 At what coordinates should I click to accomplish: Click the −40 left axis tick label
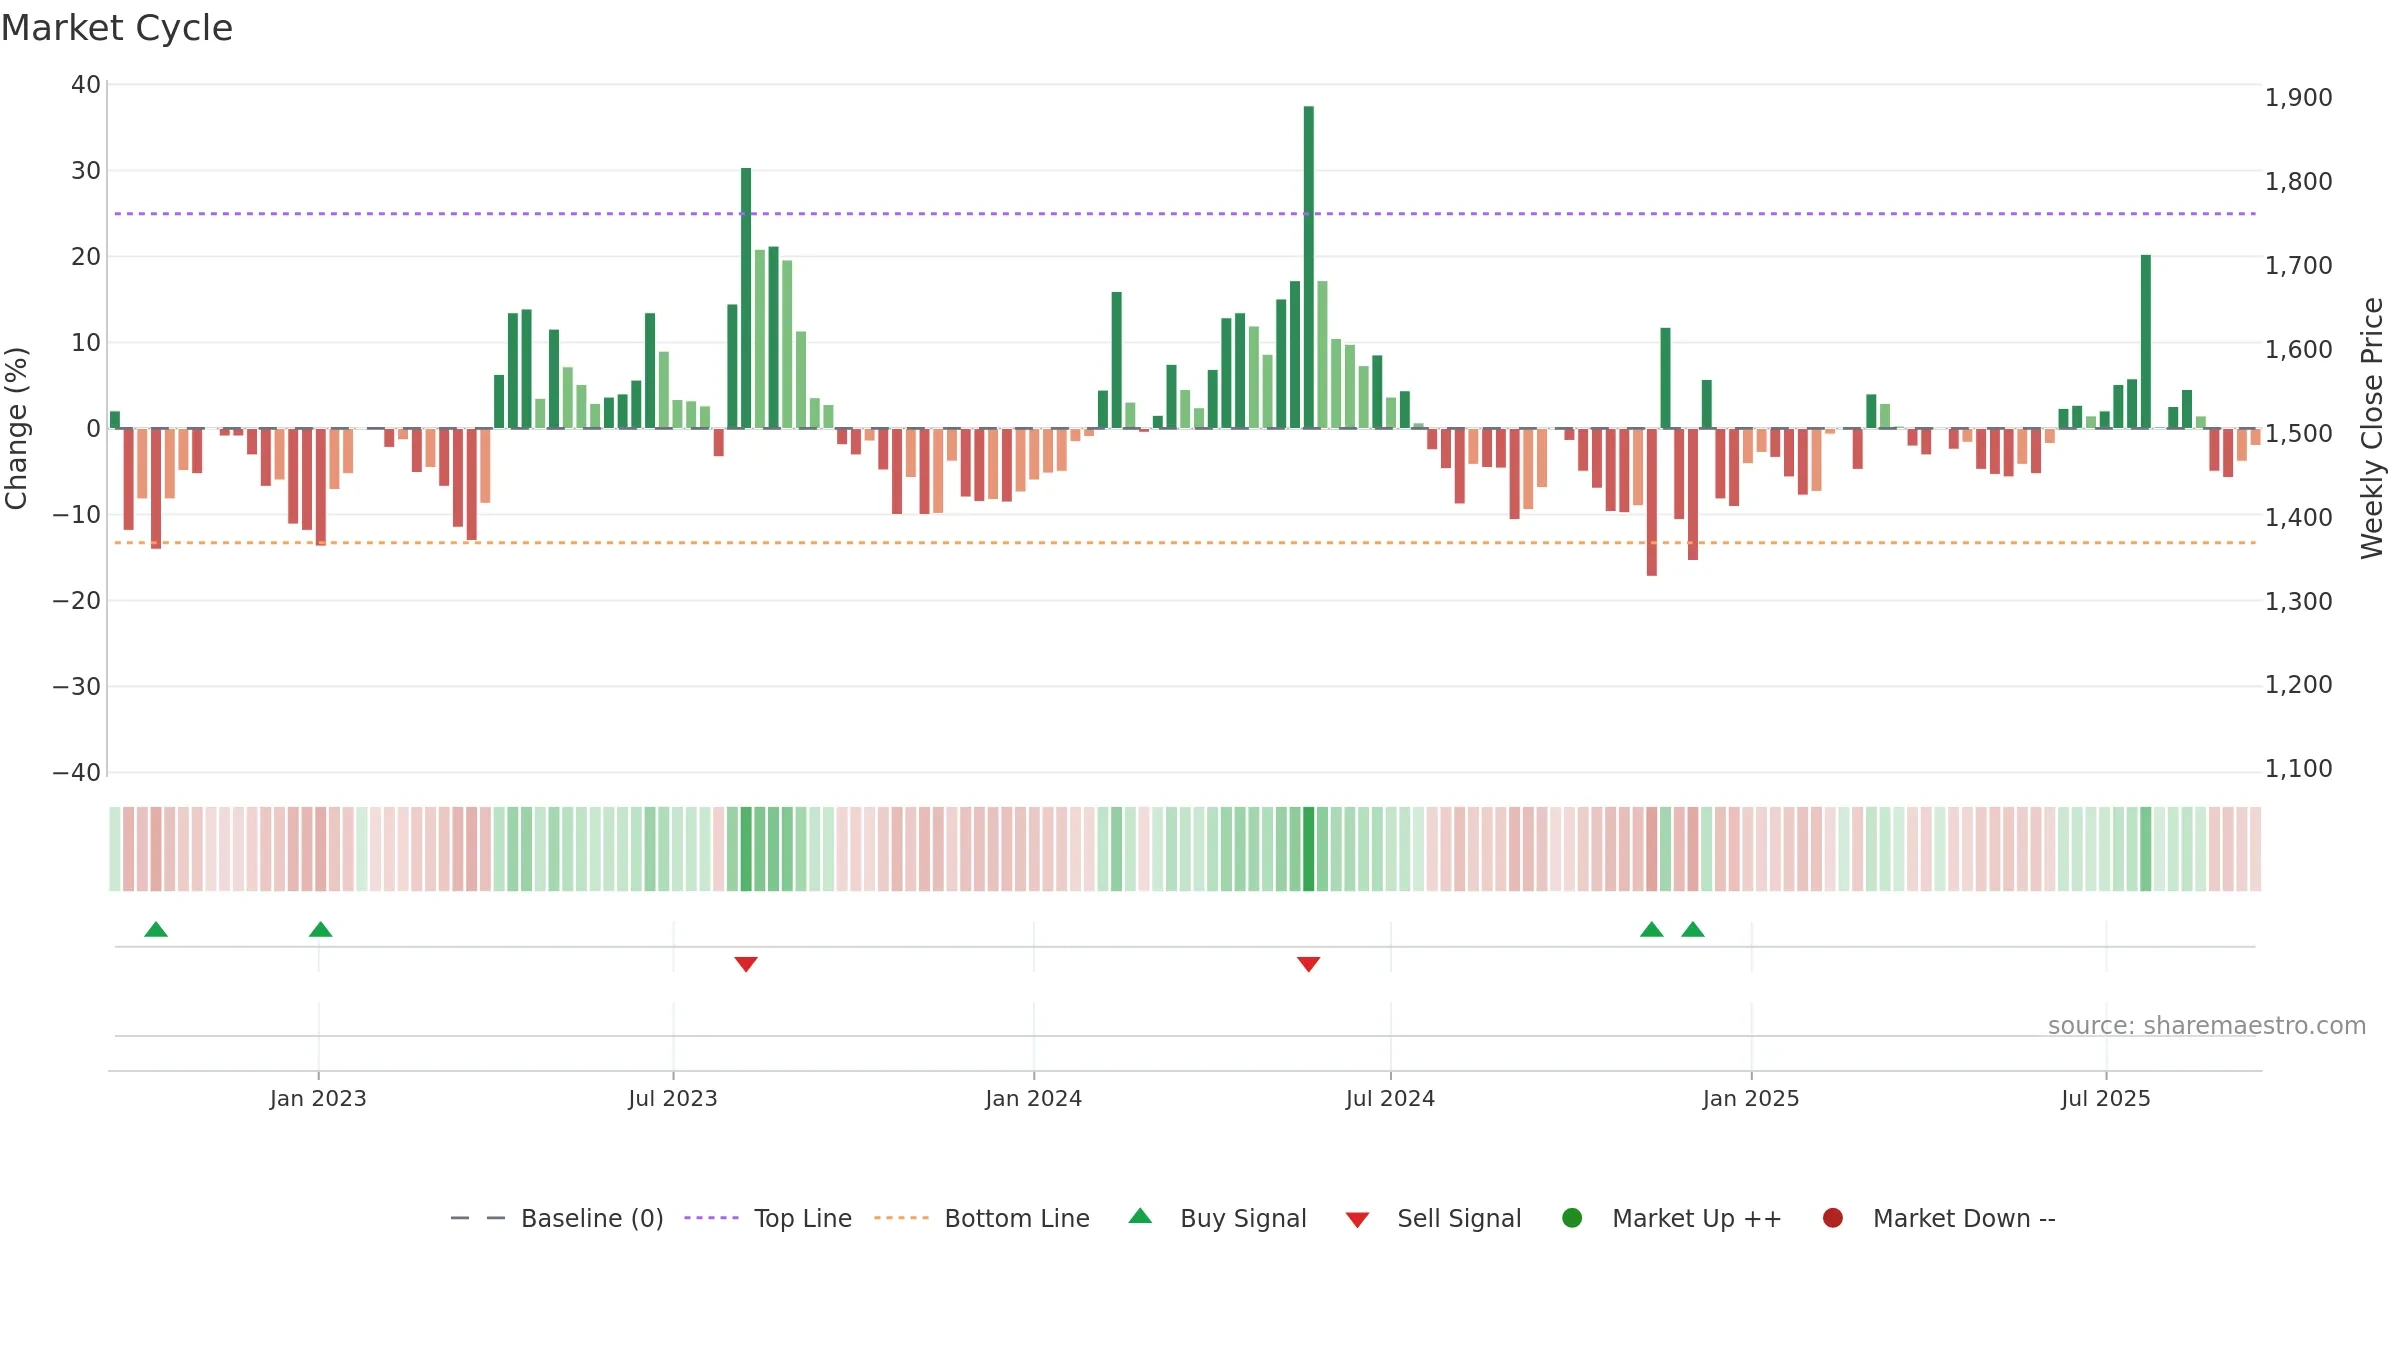click(77, 772)
